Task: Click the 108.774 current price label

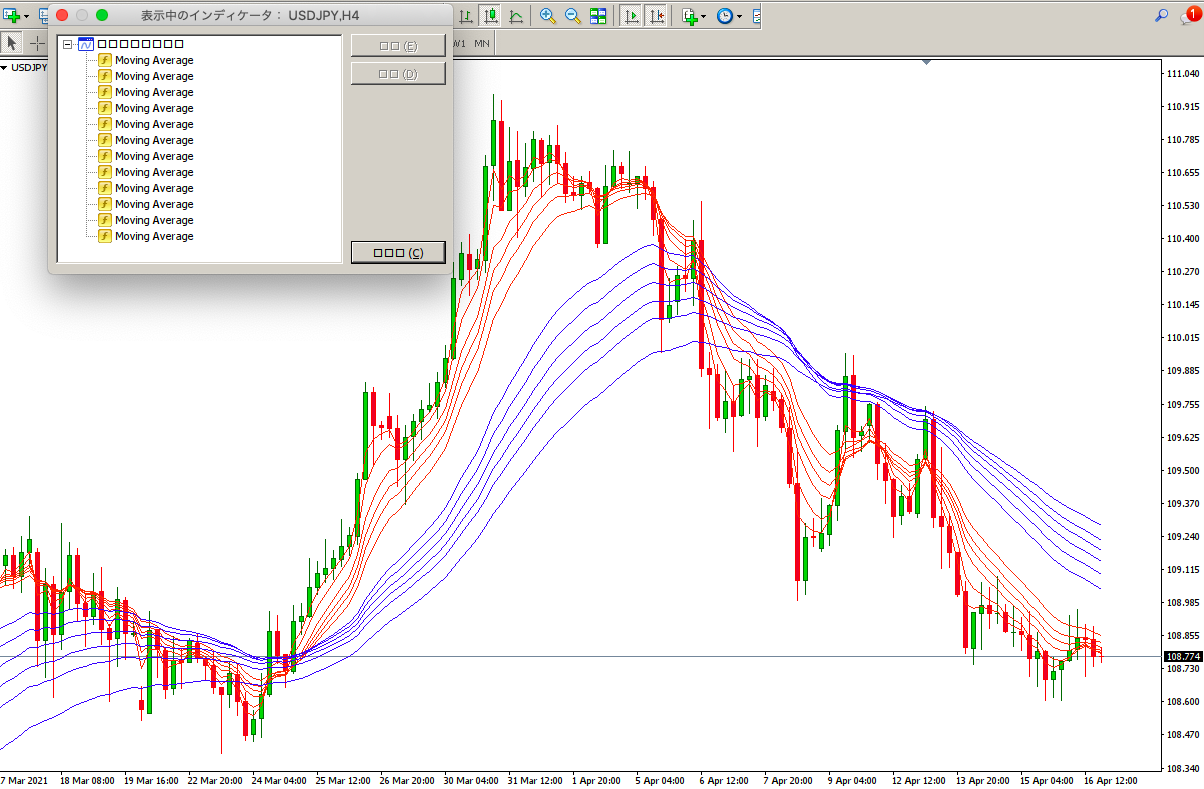Action: [1181, 656]
